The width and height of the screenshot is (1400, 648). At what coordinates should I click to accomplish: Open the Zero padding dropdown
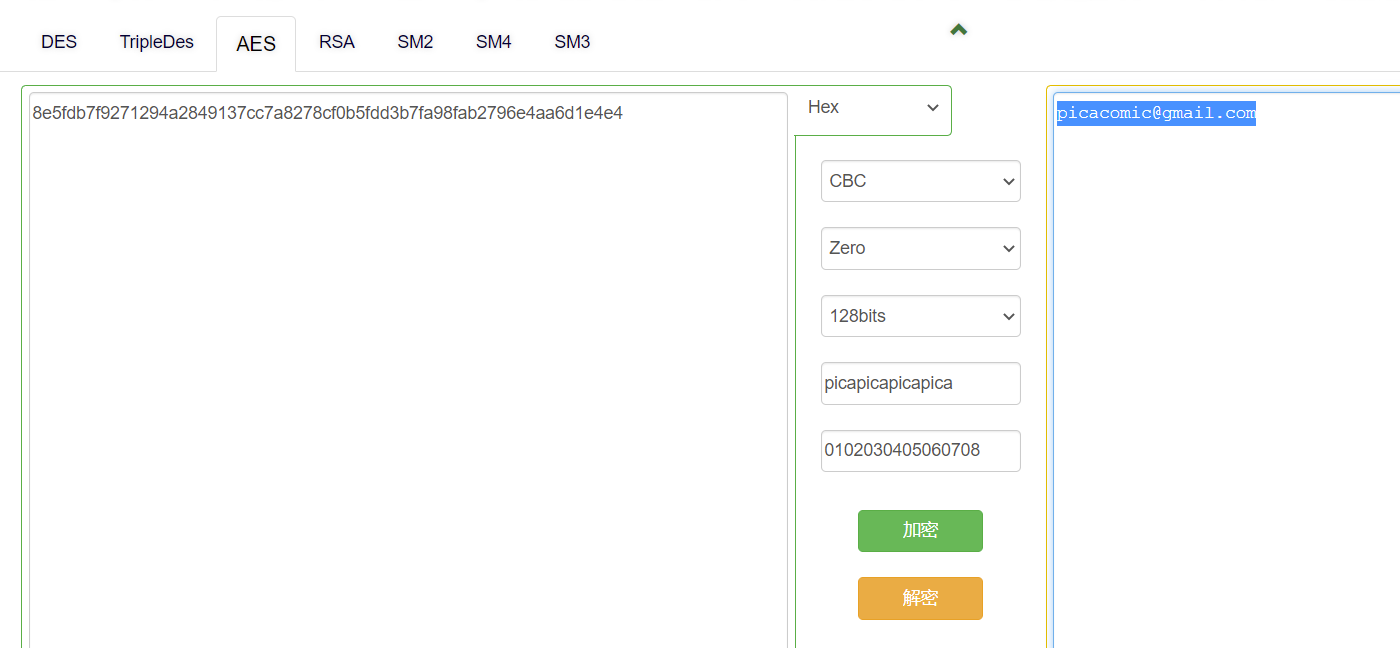point(920,248)
